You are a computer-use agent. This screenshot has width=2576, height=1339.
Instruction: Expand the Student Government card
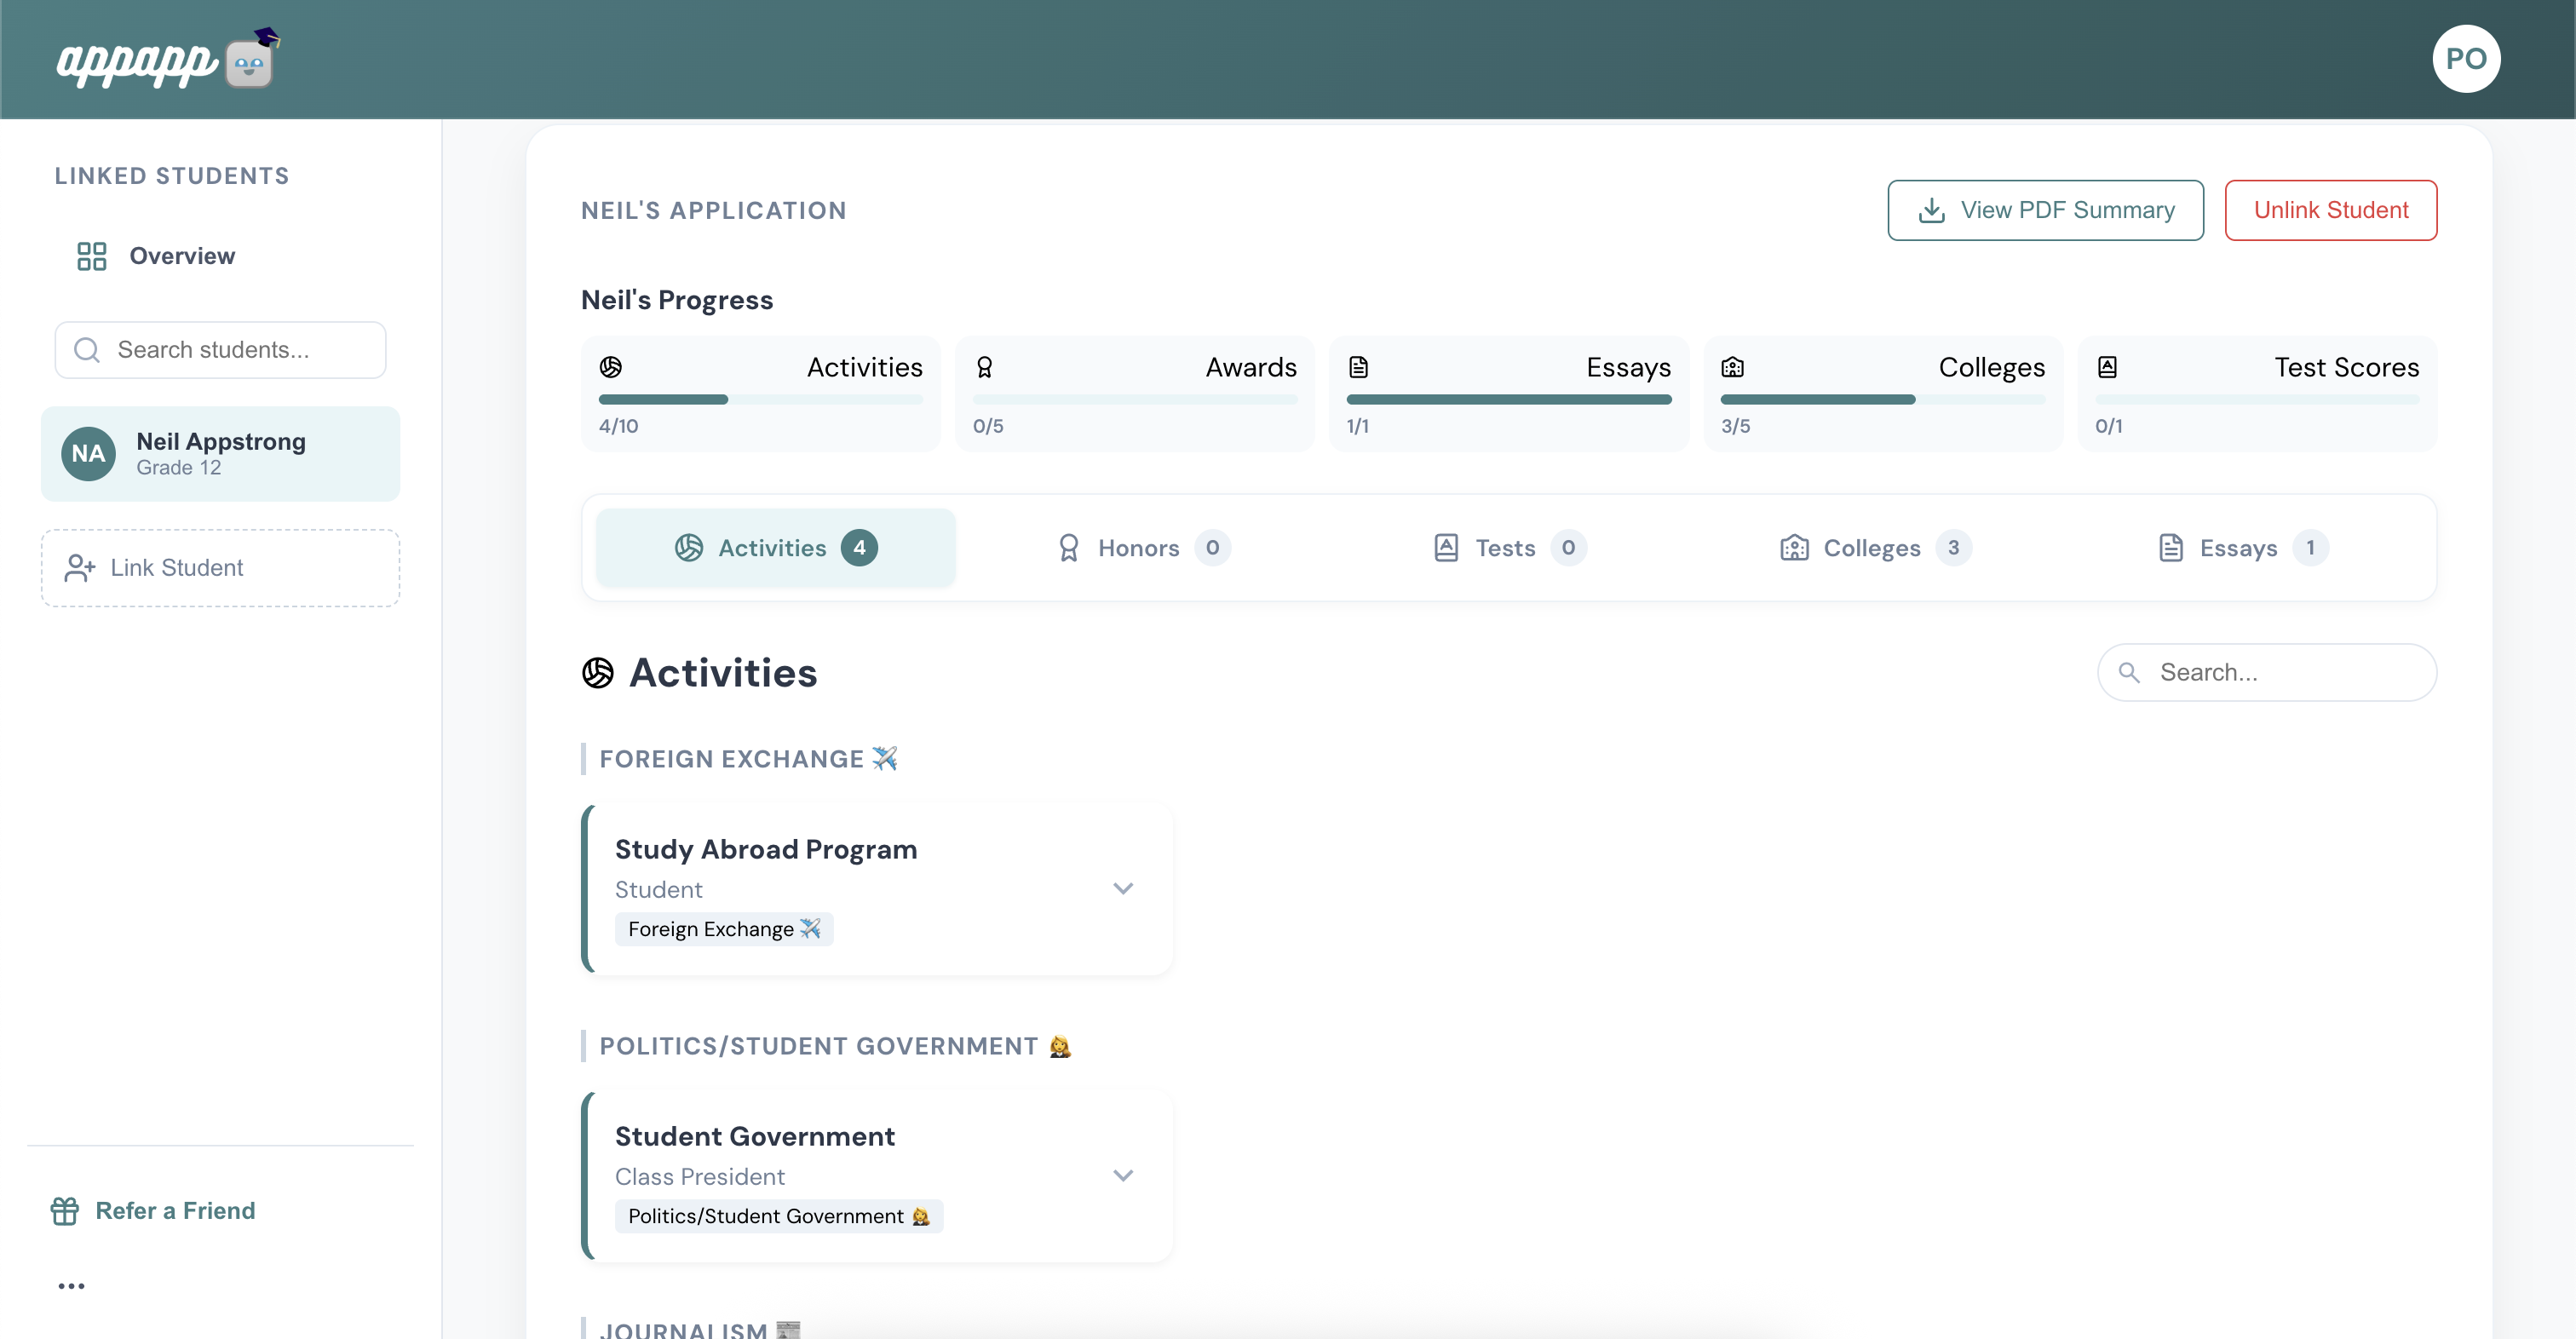(x=1123, y=1176)
